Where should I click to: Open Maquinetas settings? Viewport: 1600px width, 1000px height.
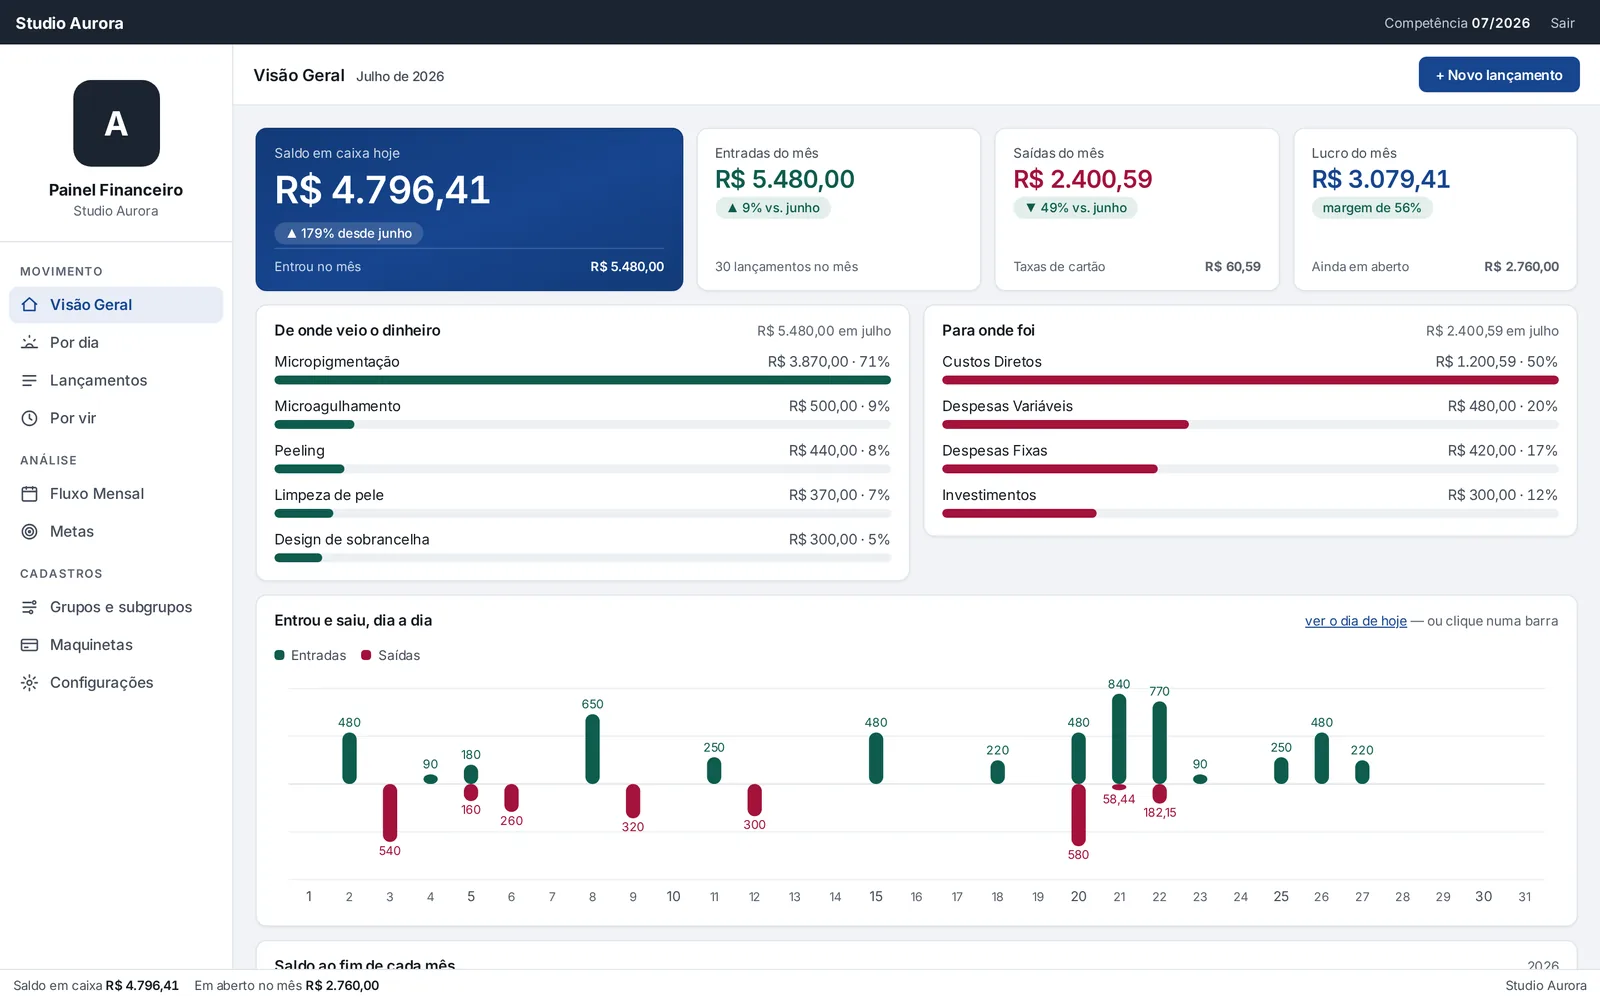(x=116, y=645)
